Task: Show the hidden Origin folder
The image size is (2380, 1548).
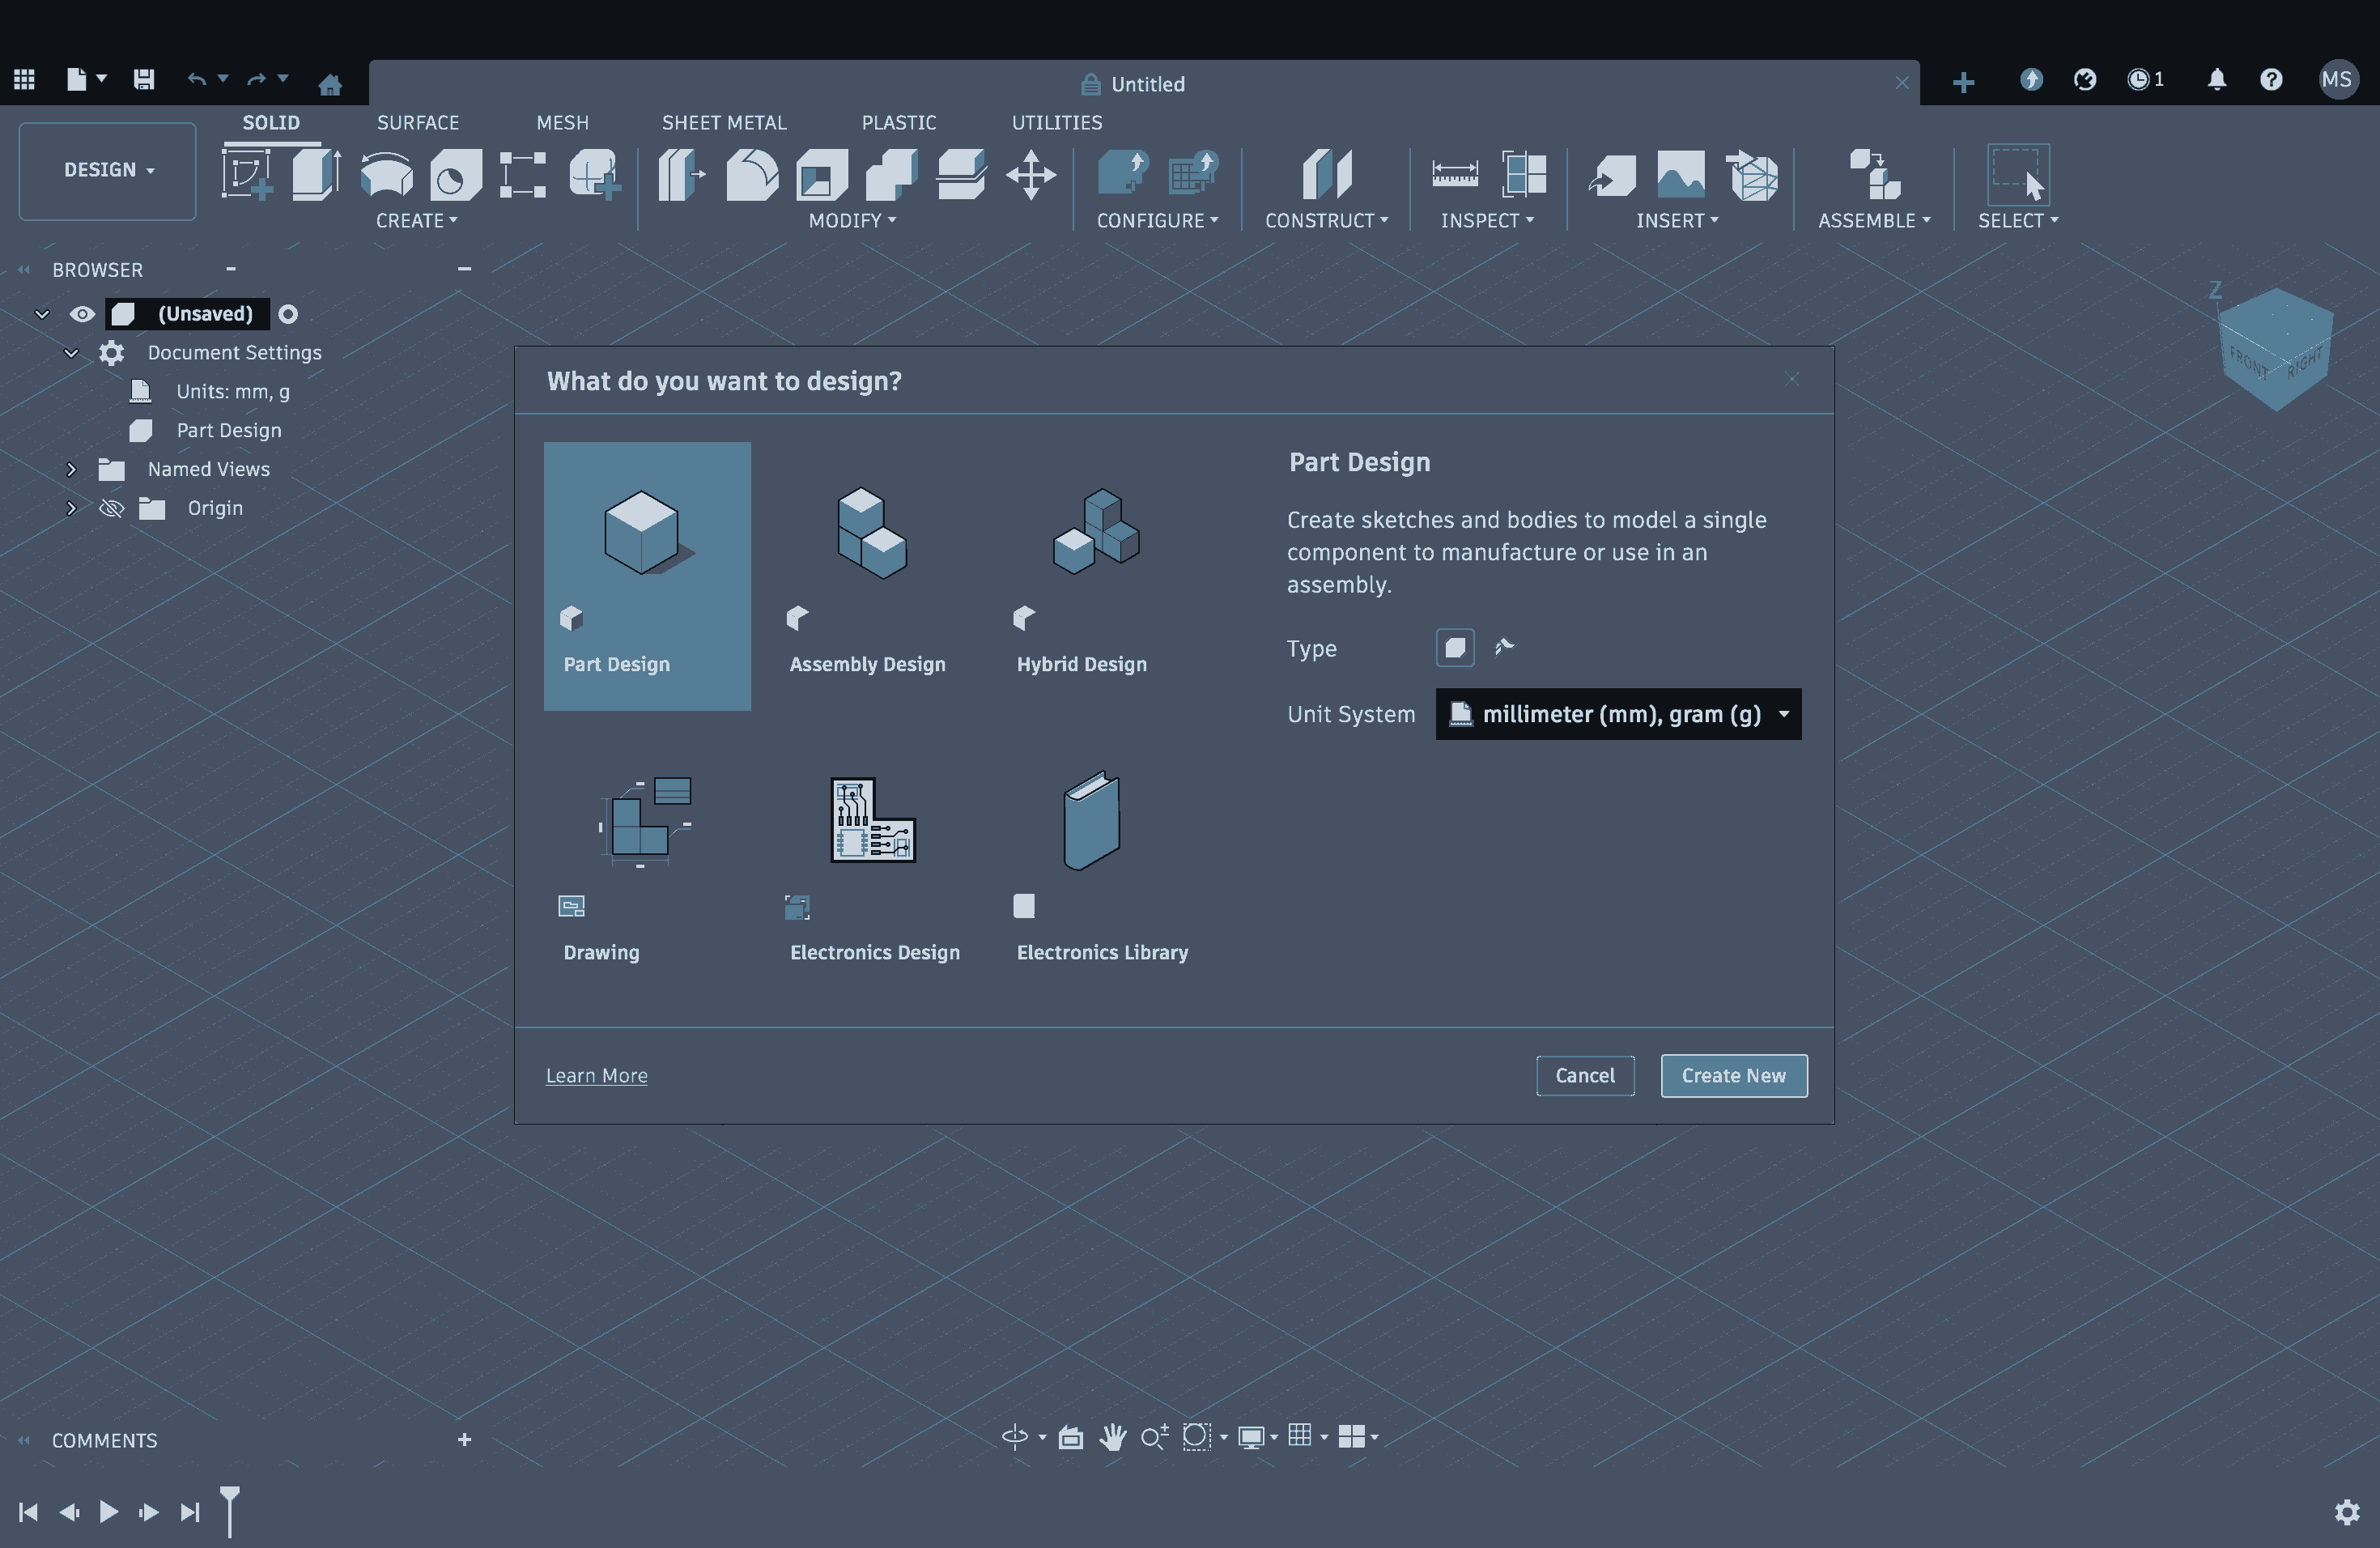Action: coord(111,509)
